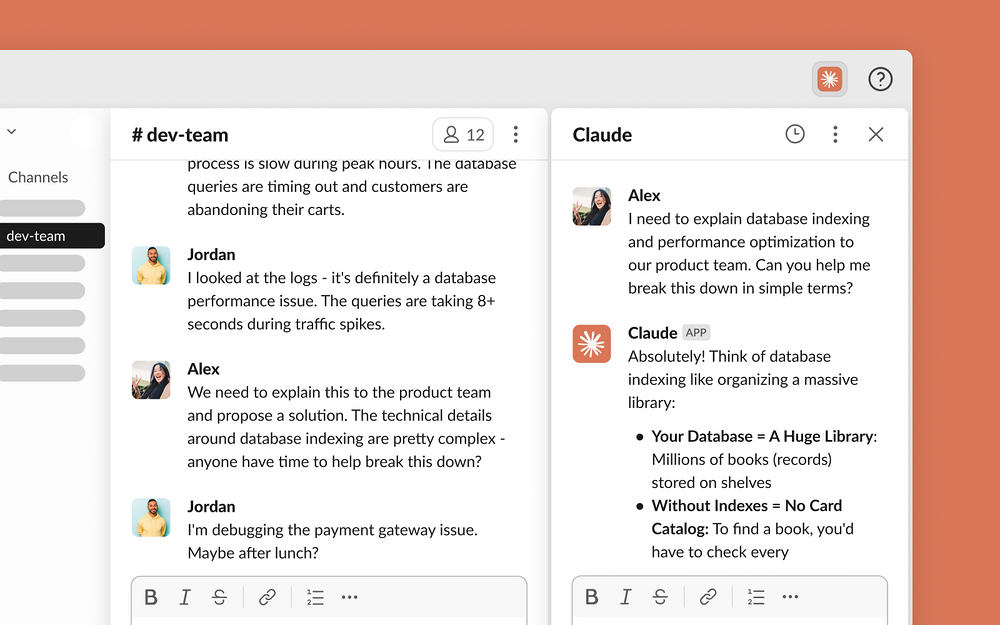Viewport: 1000px width, 625px height.
Task: Click the Channels sidebar heading
Action: (x=38, y=177)
